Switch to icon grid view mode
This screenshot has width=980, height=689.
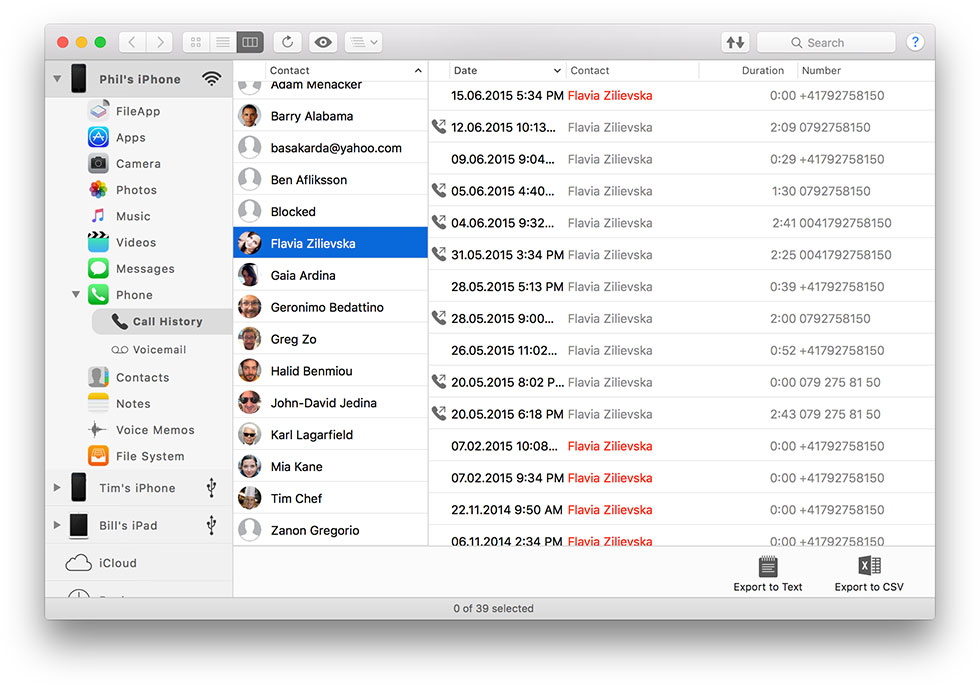[196, 42]
